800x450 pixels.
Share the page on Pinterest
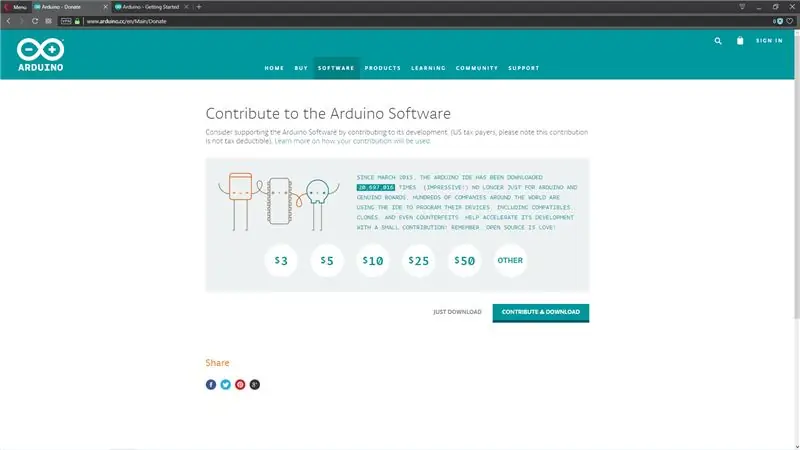[240, 385]
